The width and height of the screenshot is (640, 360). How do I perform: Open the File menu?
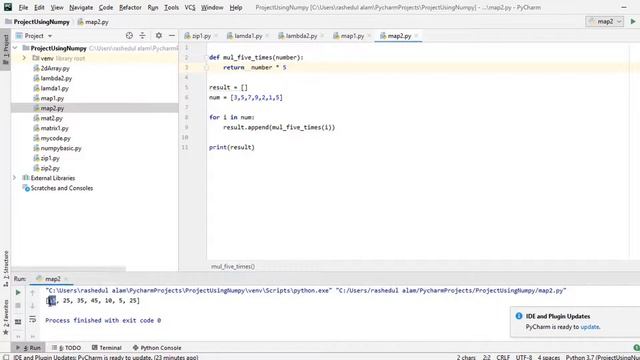click(23, 7)
